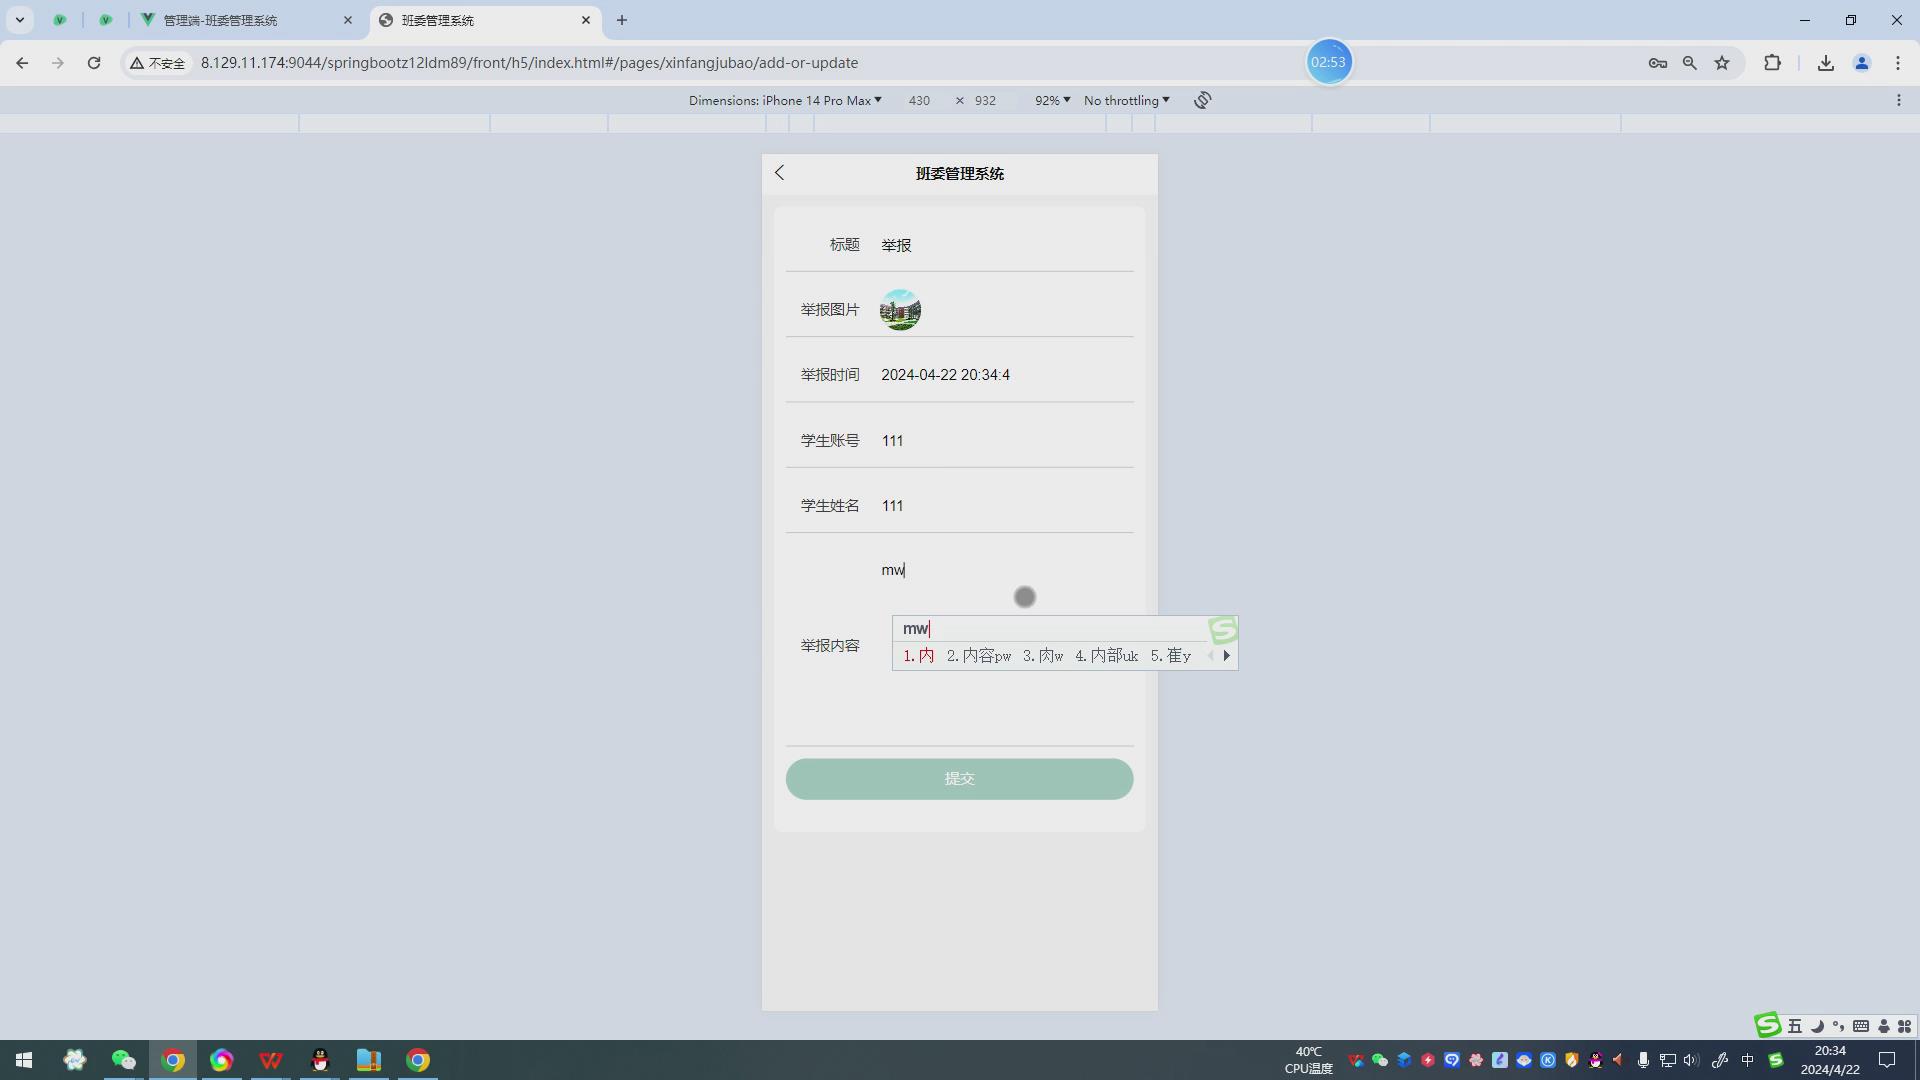The height and width of the screenshot is (1080, 1920).
Task: Select candidate 2 内容 in IME popup
Action: click(x=978, y=656)
